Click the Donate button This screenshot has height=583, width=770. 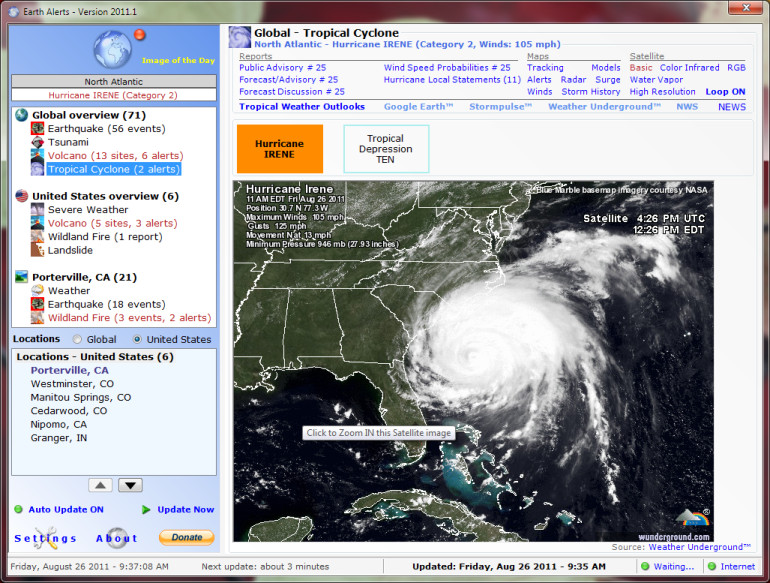coord(187,538)
